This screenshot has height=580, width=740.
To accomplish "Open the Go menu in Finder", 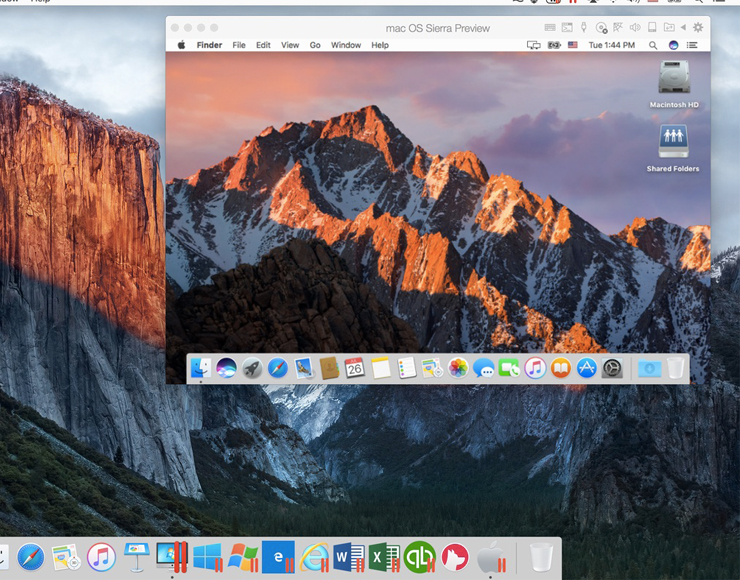I will tap(315, 45).
